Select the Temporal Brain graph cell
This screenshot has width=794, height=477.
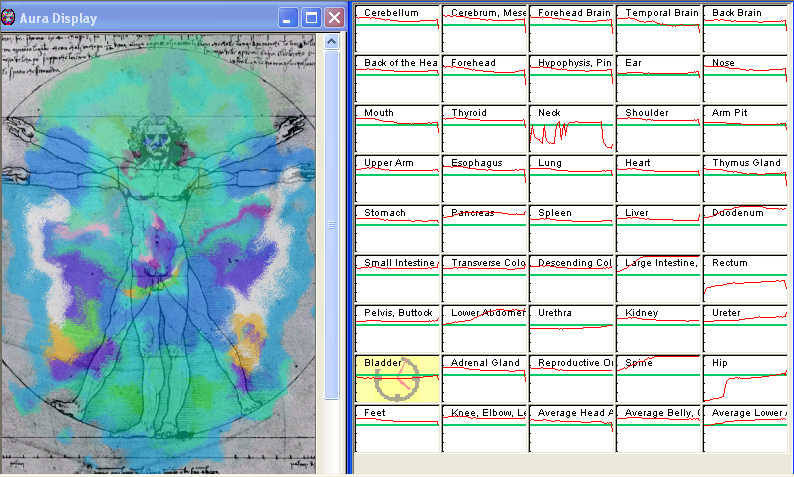(x=659, y=29)
